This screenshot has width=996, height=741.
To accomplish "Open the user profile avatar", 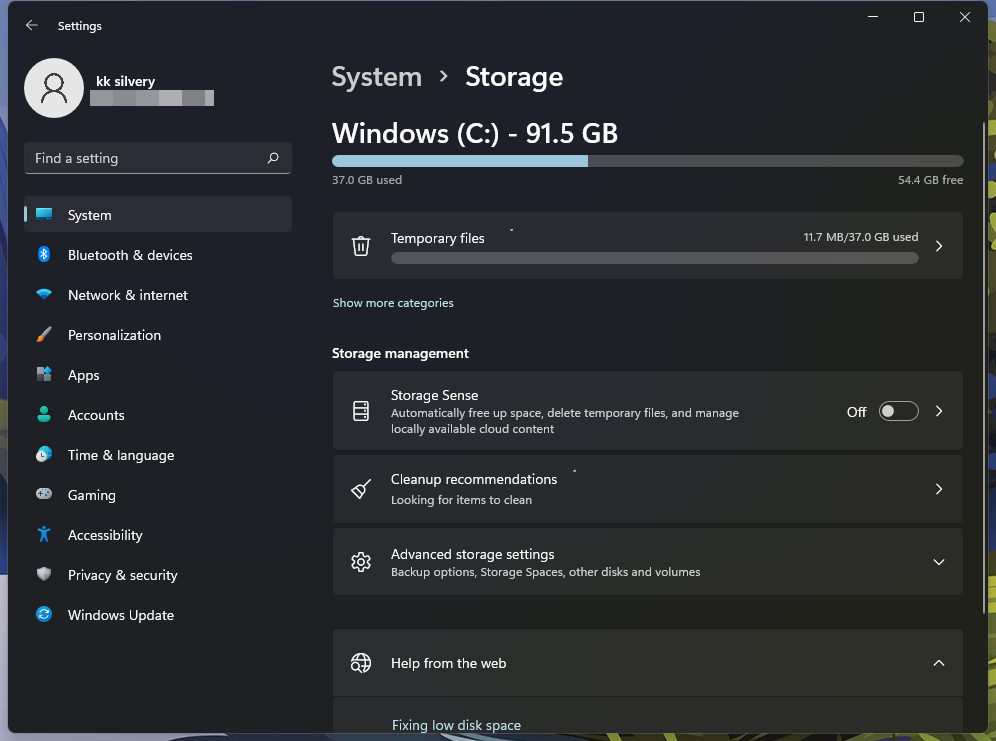I will coord(54,88).
